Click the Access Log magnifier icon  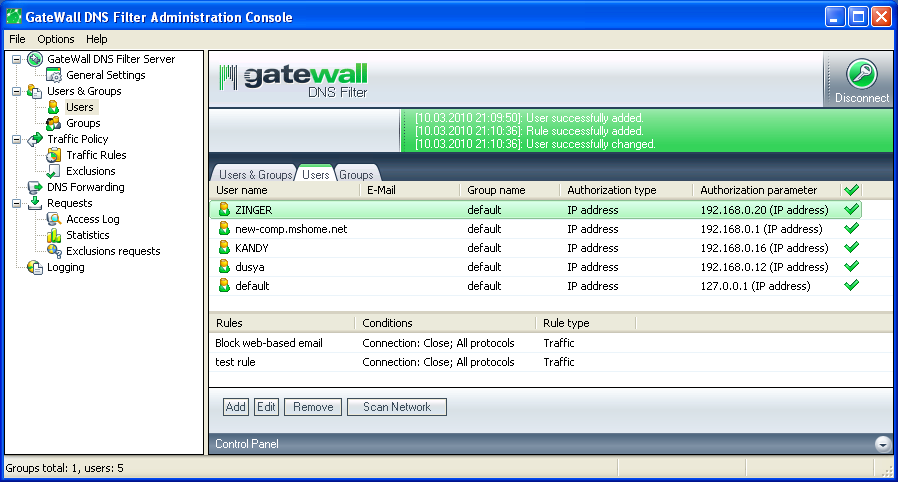[54, 219]
